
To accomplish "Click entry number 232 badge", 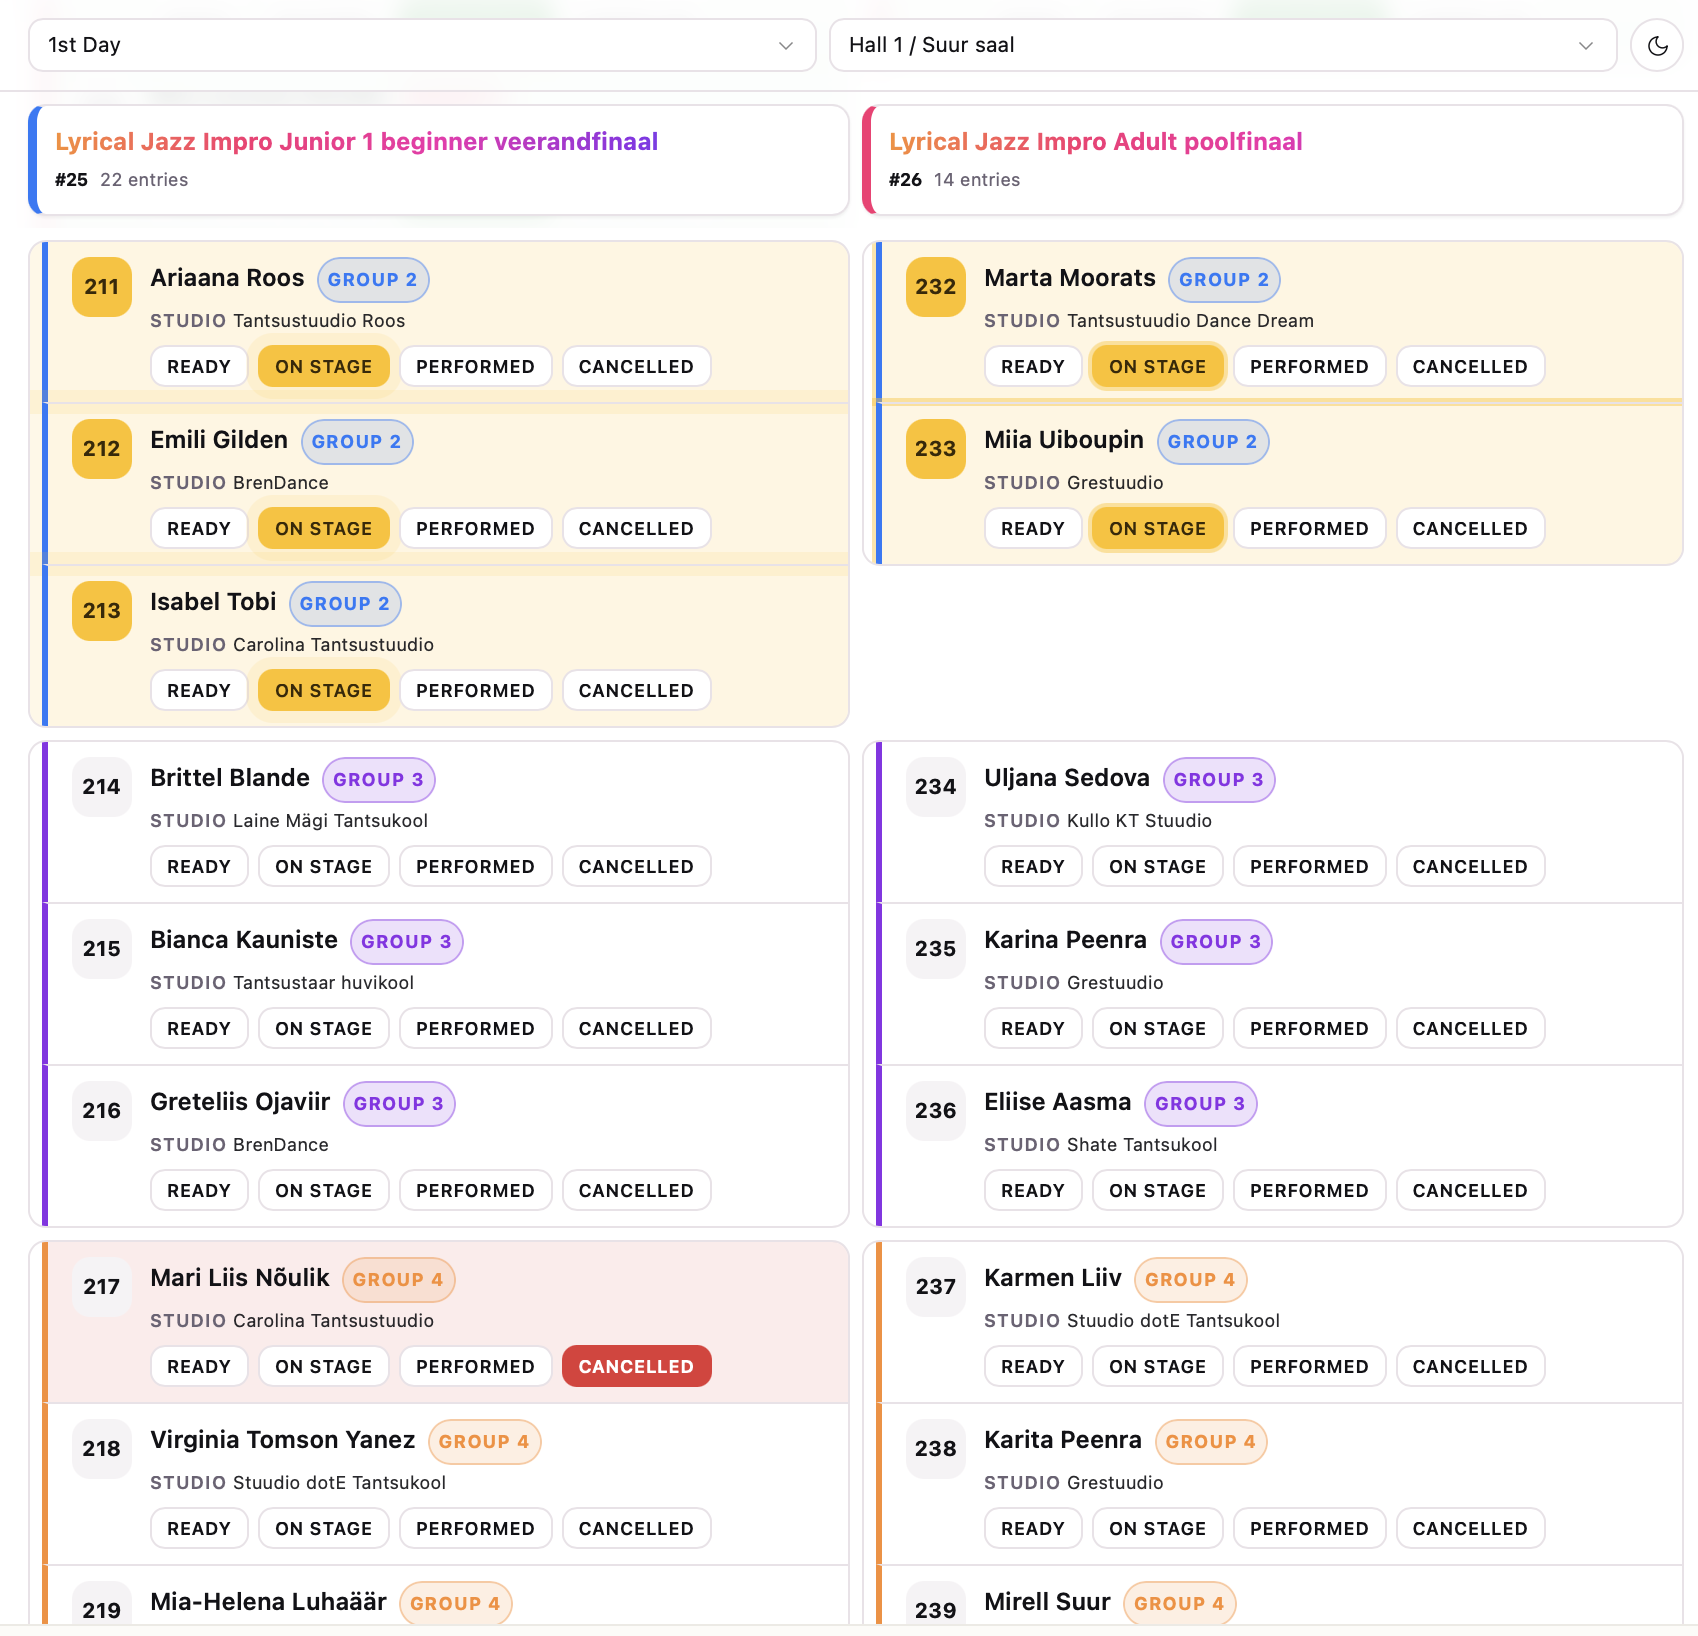I will (x=936, y=287).
